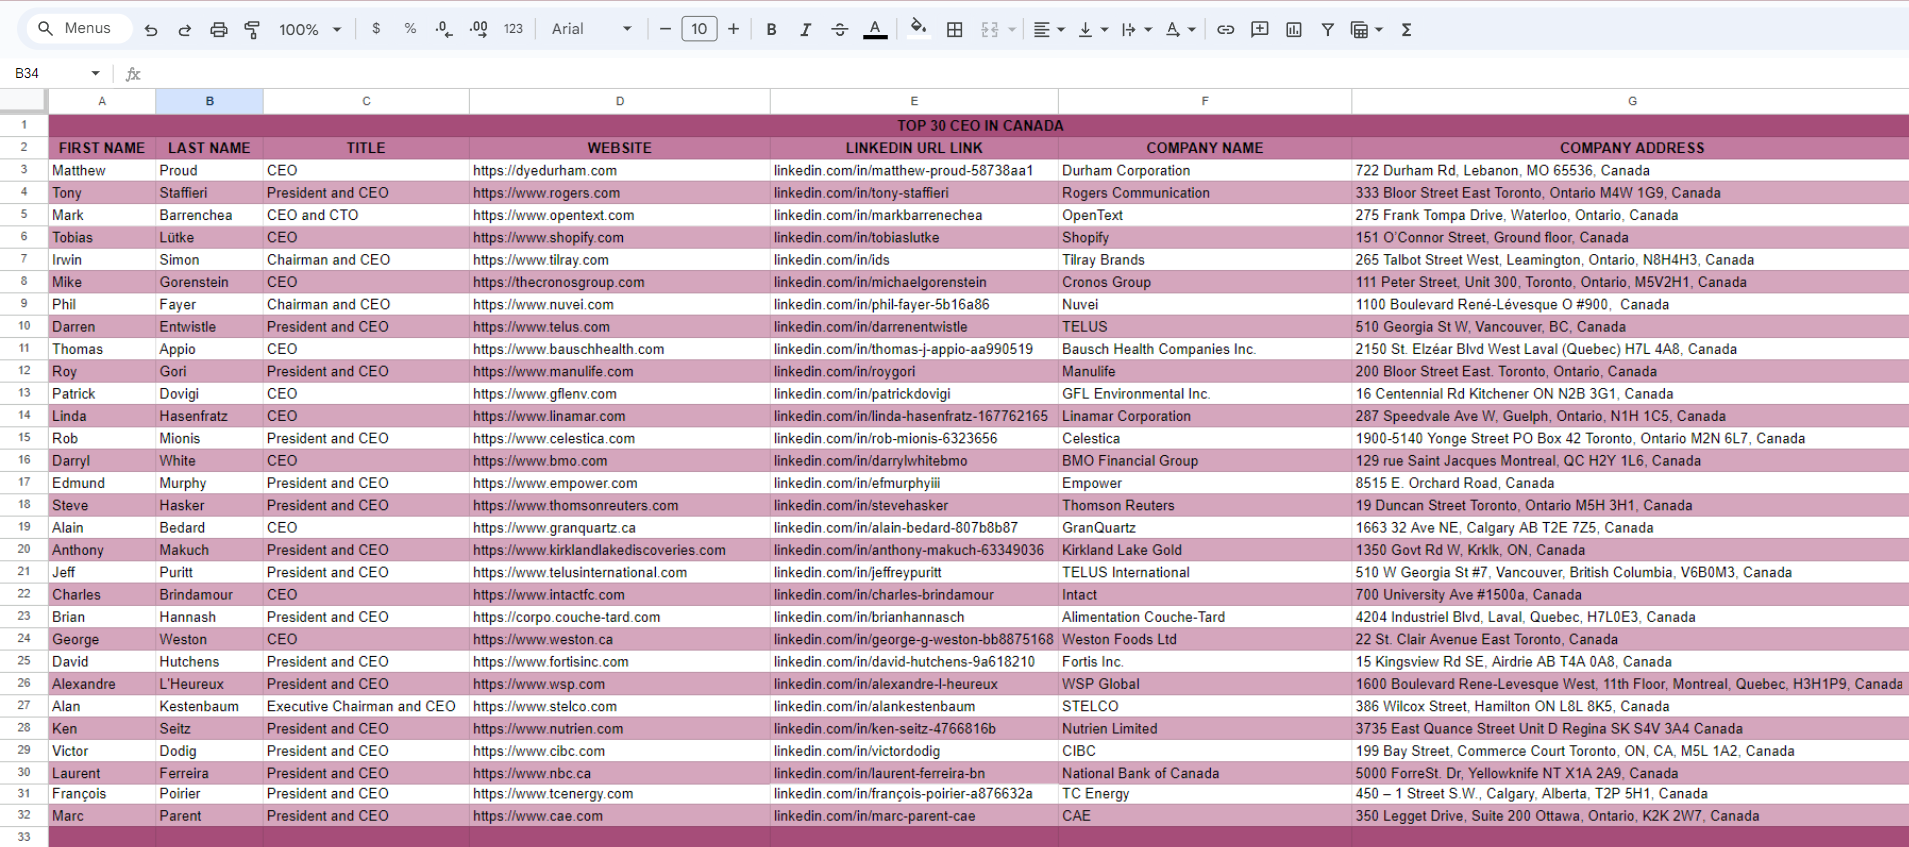Toggle italic formatting
This screenshot has width=1909, height=847.
tap(805, 30)
